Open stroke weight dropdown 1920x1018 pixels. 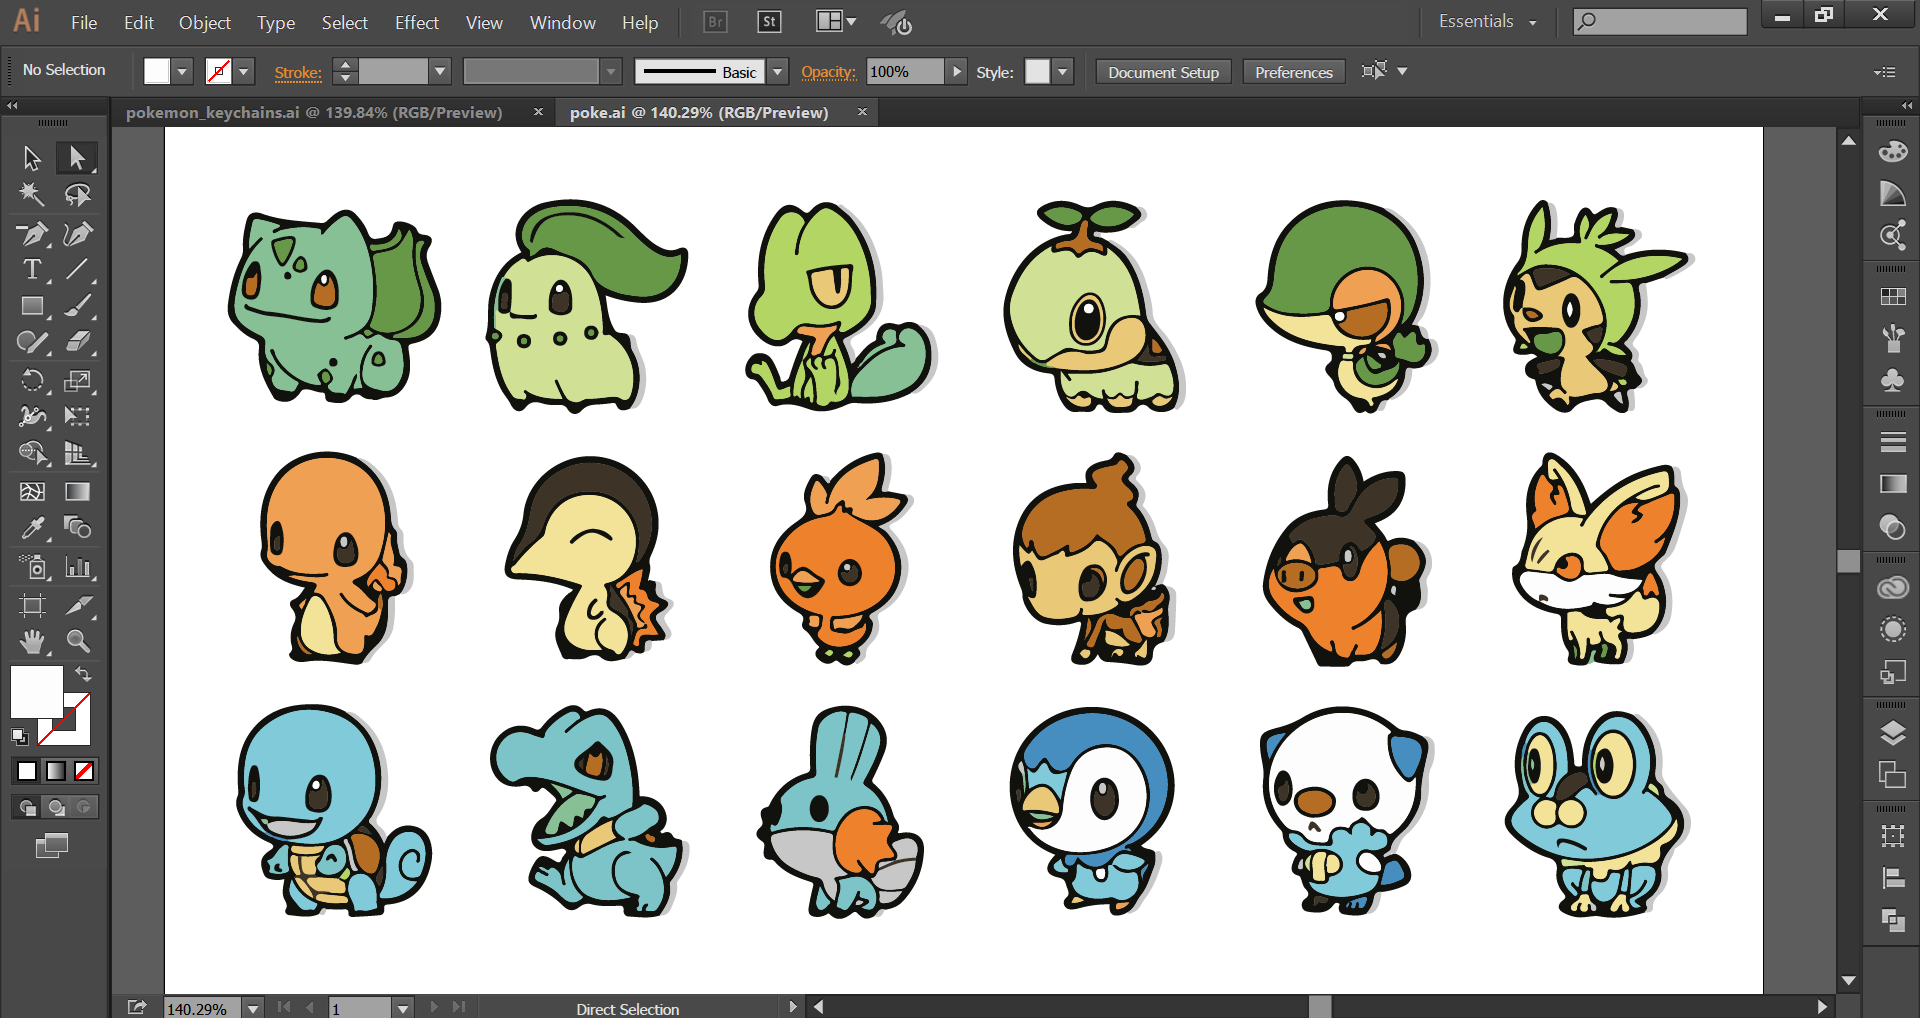click(x=439, y=71)
